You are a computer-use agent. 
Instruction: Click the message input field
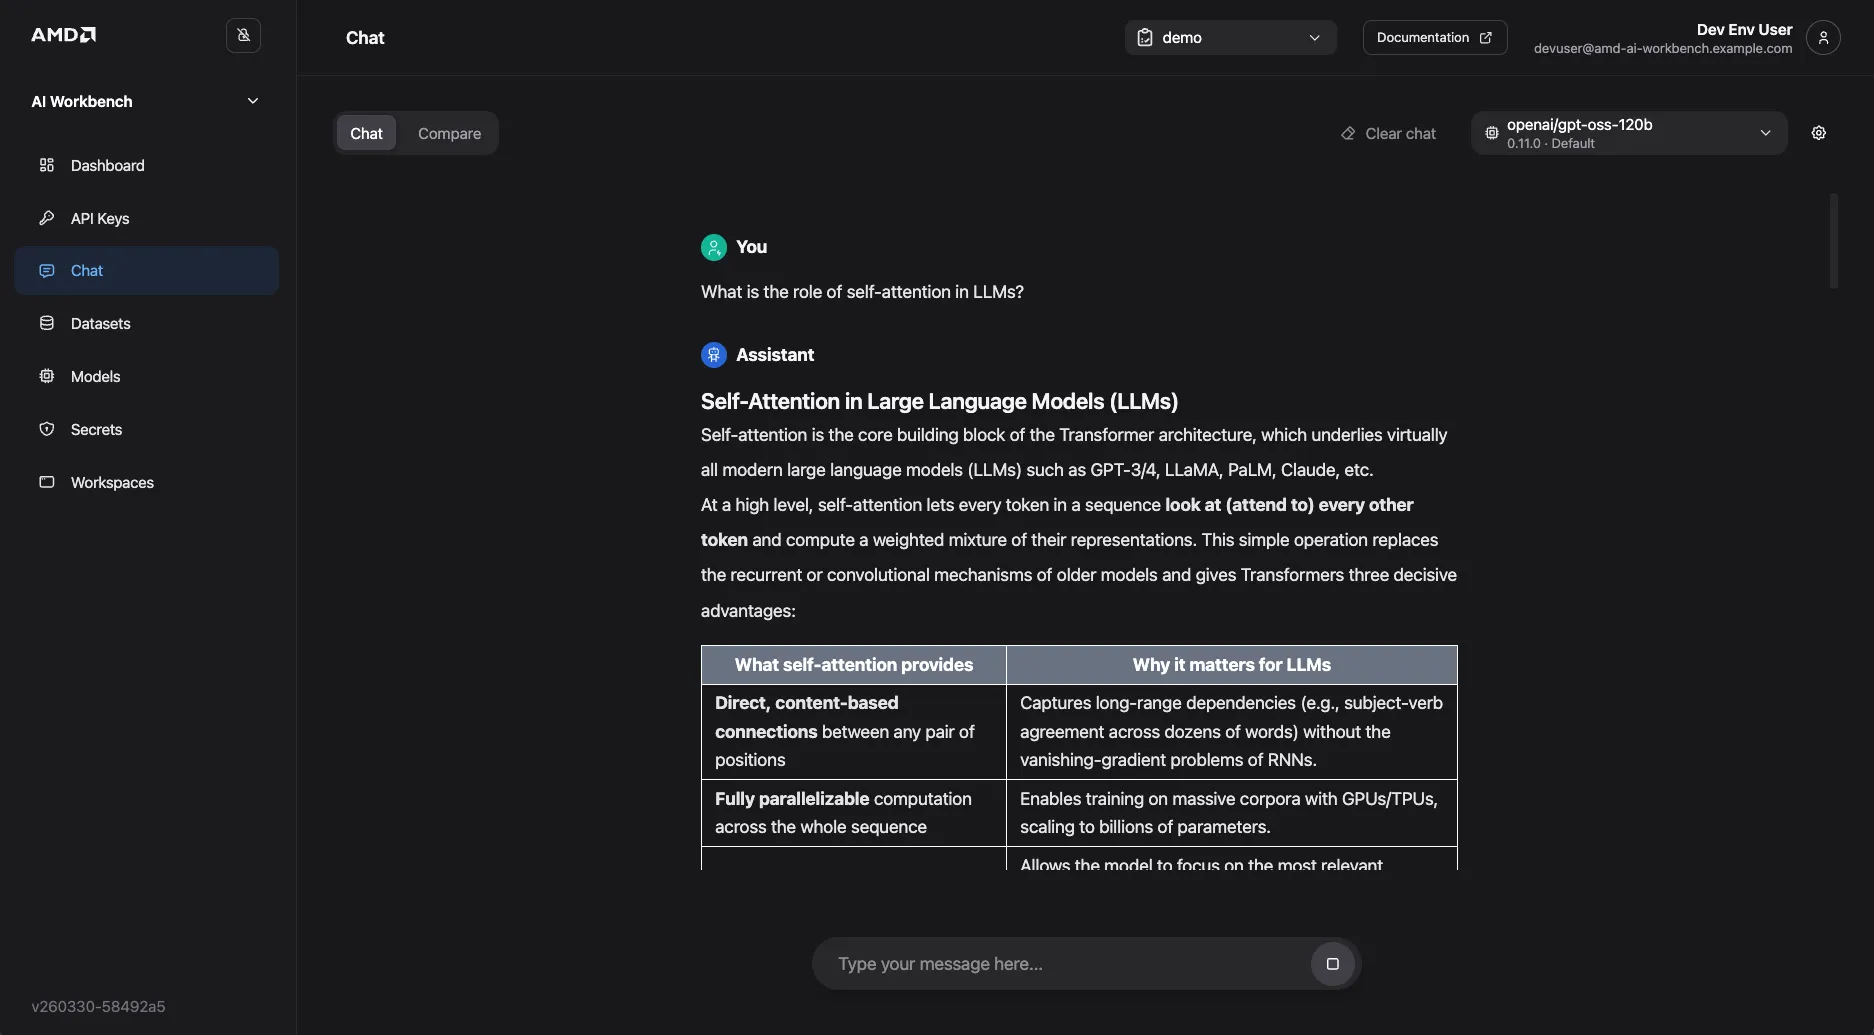pyautogui.click(x=1068, y=964)
